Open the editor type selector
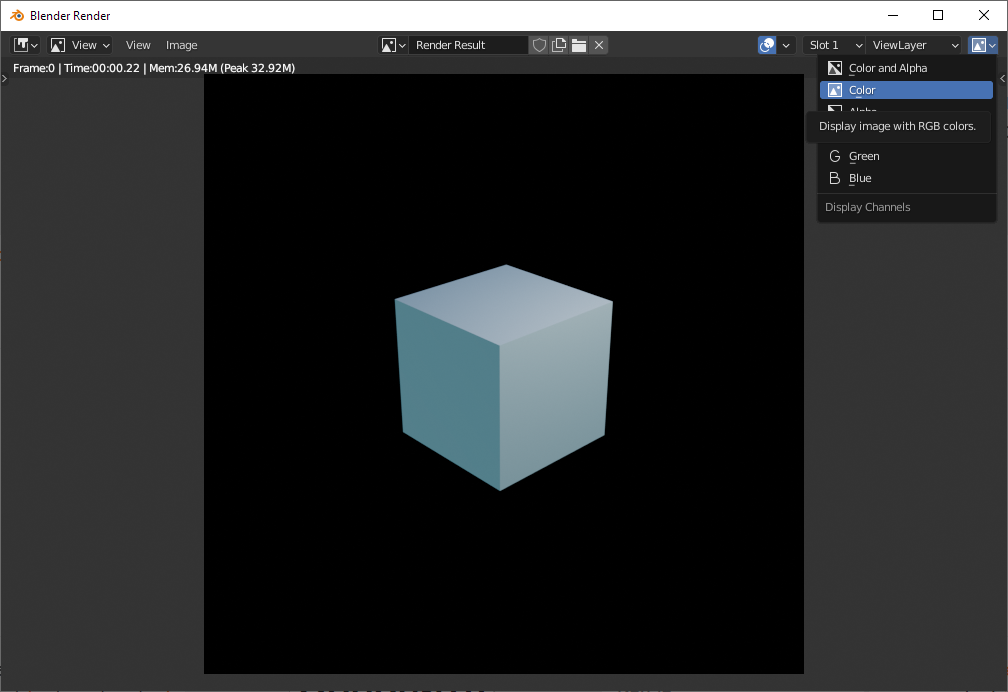Image resolution: width=1008 pixels, height=692 pixels. point(26,45)
